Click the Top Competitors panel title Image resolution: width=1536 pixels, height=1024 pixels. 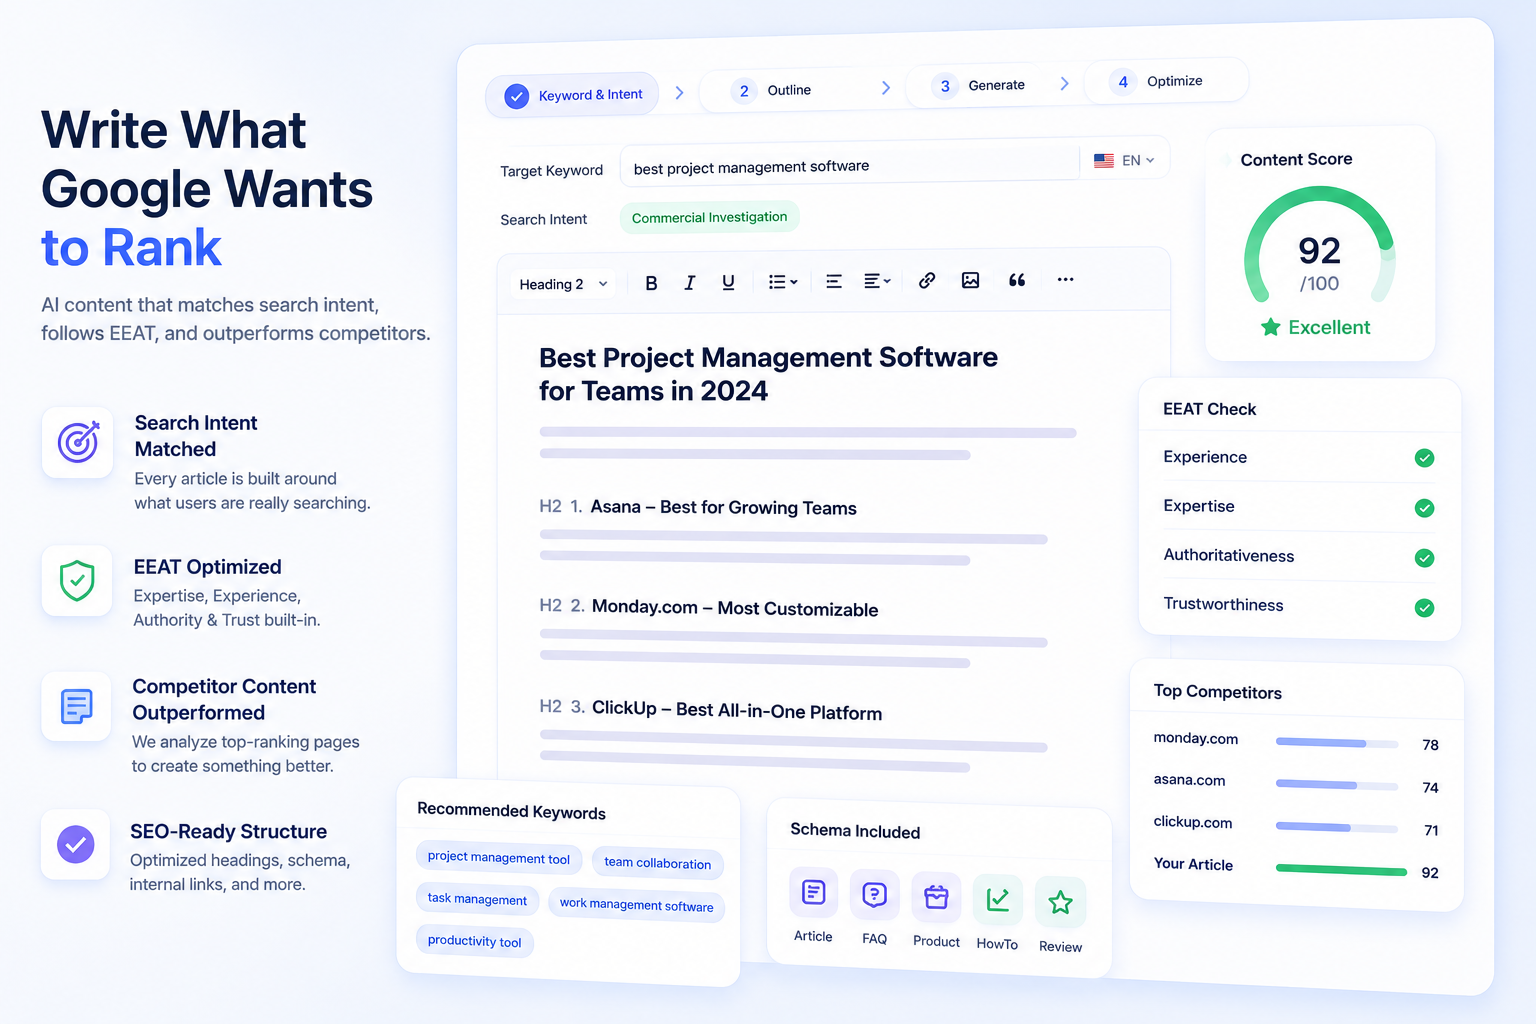tap(1217, 692)
